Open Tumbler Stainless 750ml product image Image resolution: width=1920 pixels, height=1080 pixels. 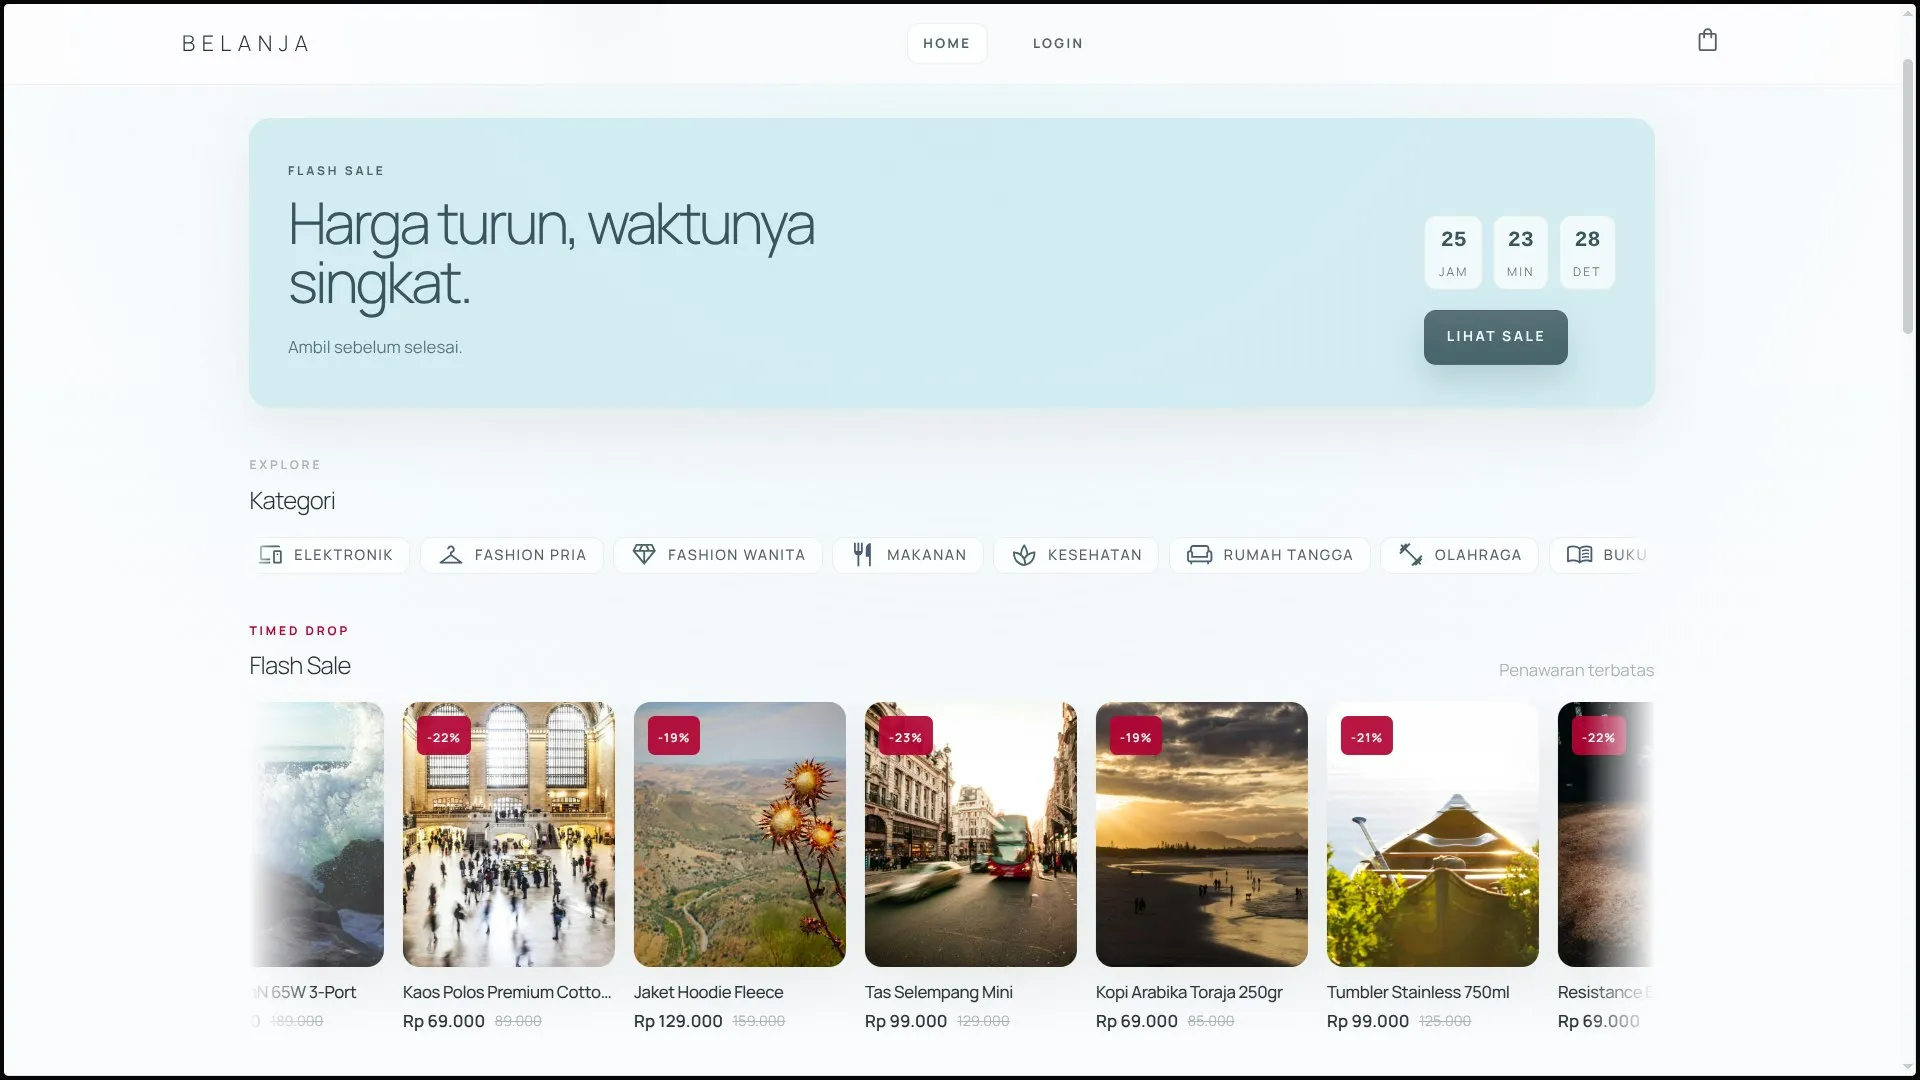[1433, 834]
